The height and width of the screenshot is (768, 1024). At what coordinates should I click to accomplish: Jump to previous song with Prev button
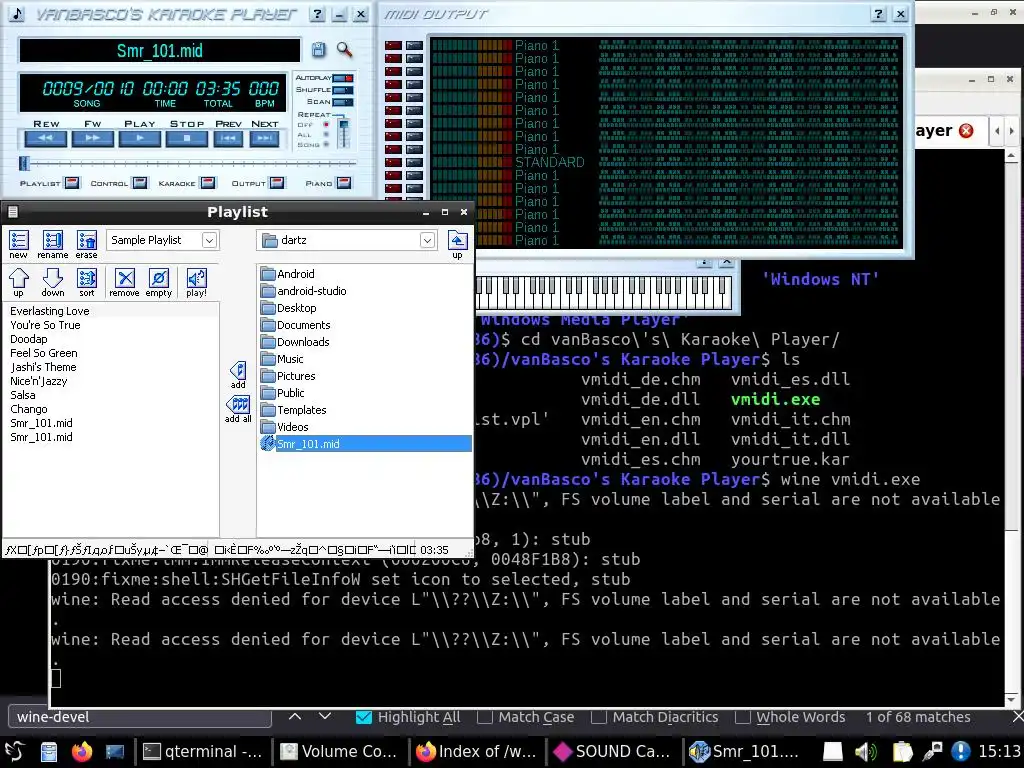pos(228,138)
